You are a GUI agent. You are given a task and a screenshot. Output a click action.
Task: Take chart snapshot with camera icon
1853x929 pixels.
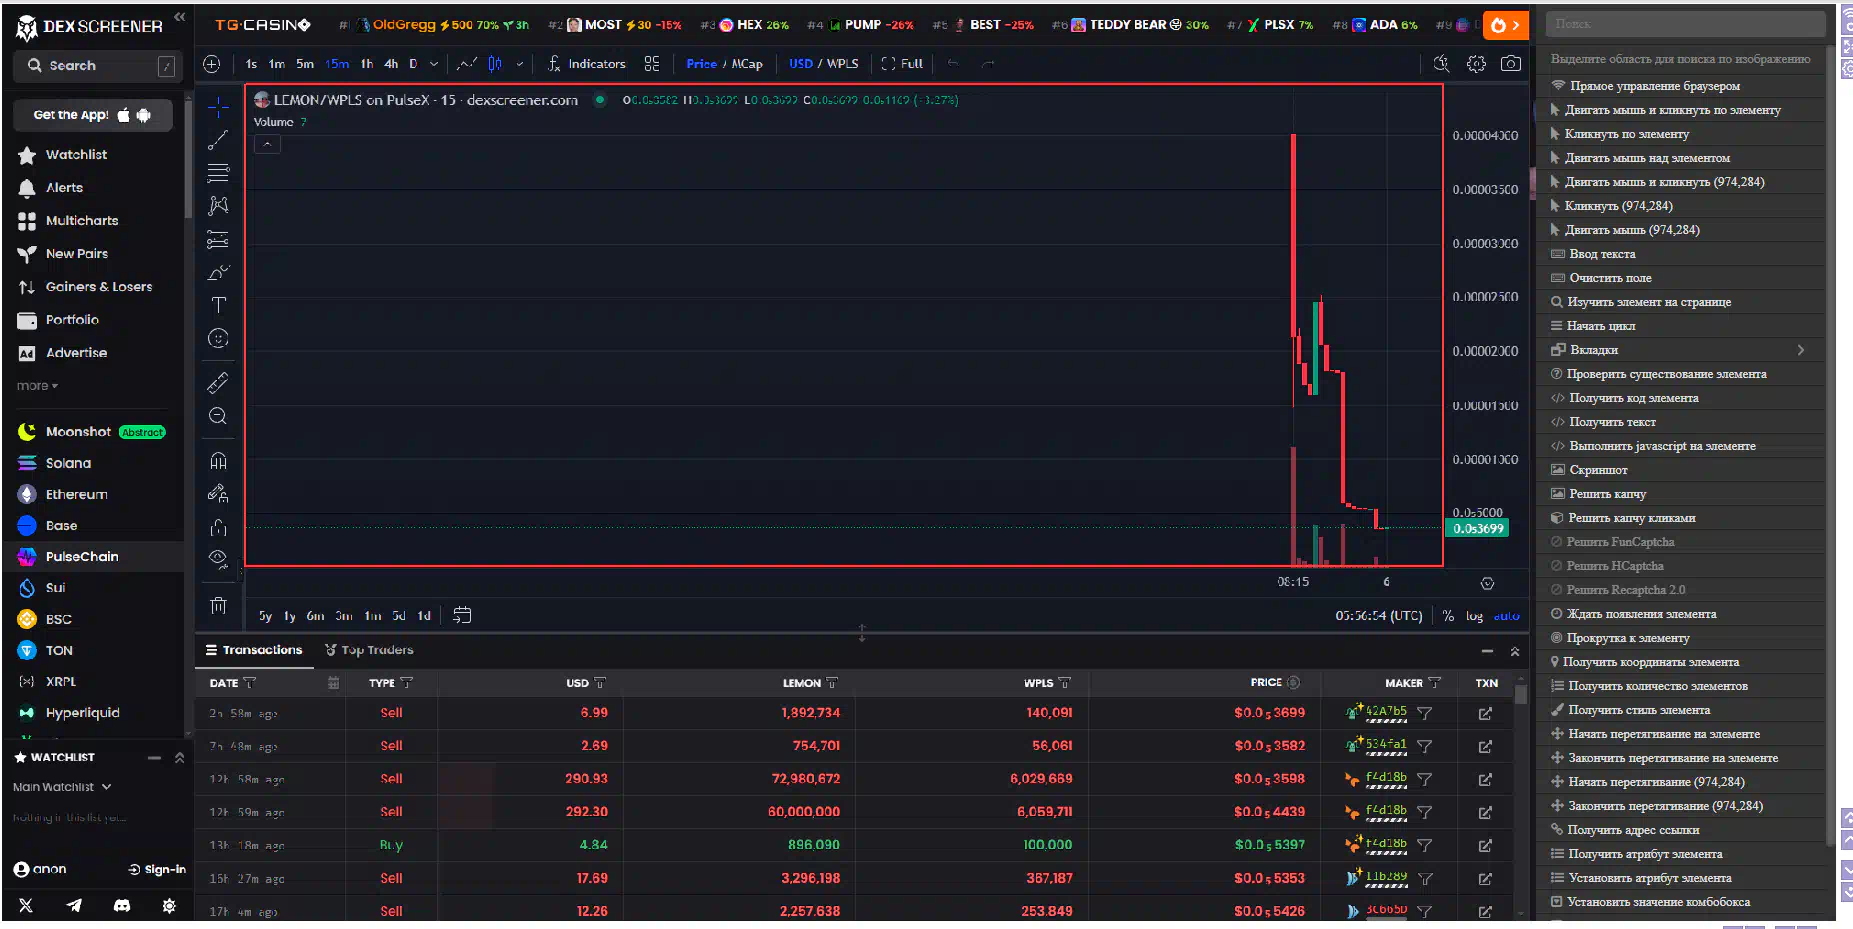pos(1511,64)
